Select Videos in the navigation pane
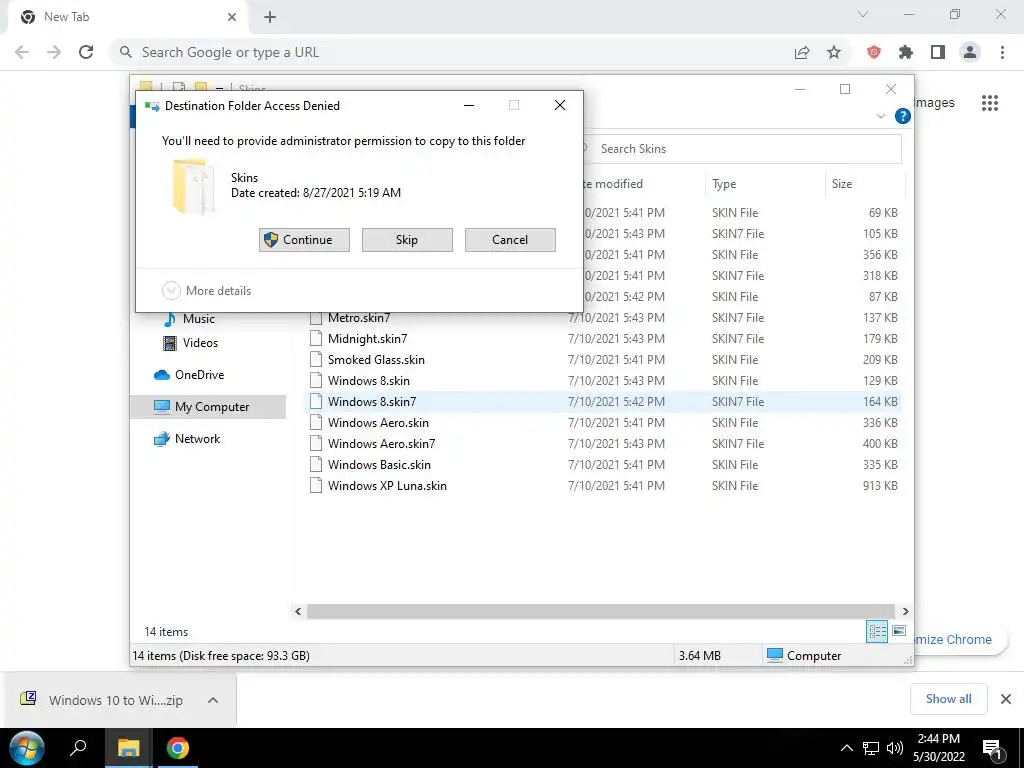Viewport: 1024px width, 768px height. pos(200,343)
